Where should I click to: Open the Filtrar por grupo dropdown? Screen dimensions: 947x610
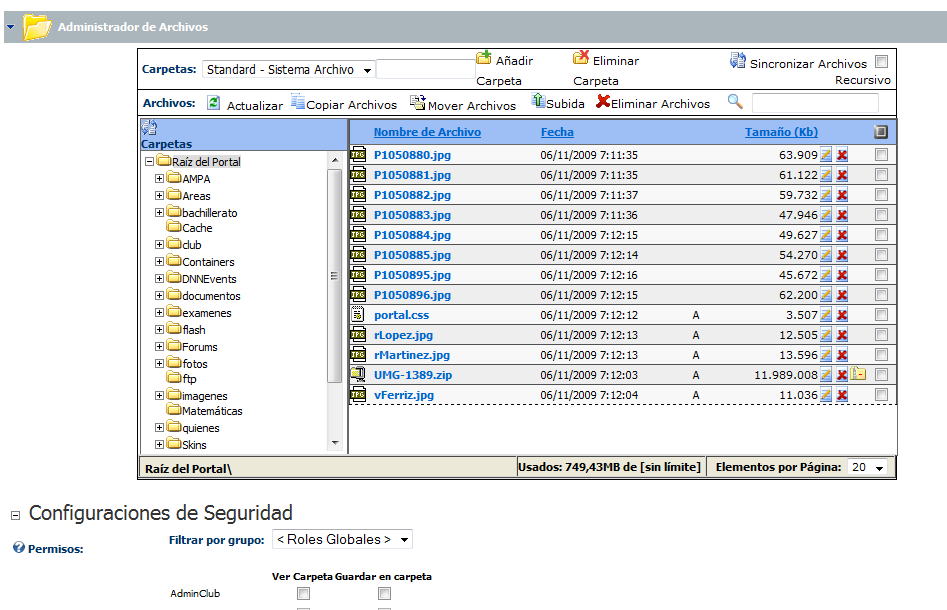tap(342, 539)
